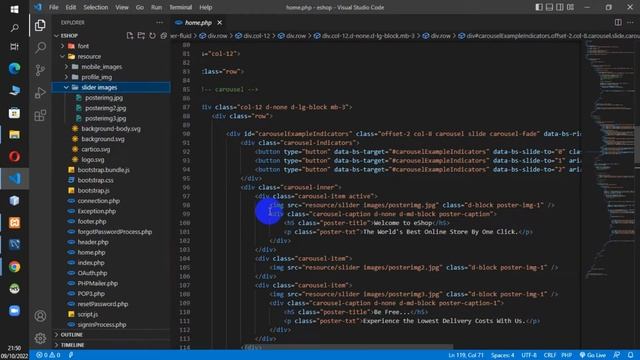
Task: Open the Go menu
Action: click(x=140, y=7)
